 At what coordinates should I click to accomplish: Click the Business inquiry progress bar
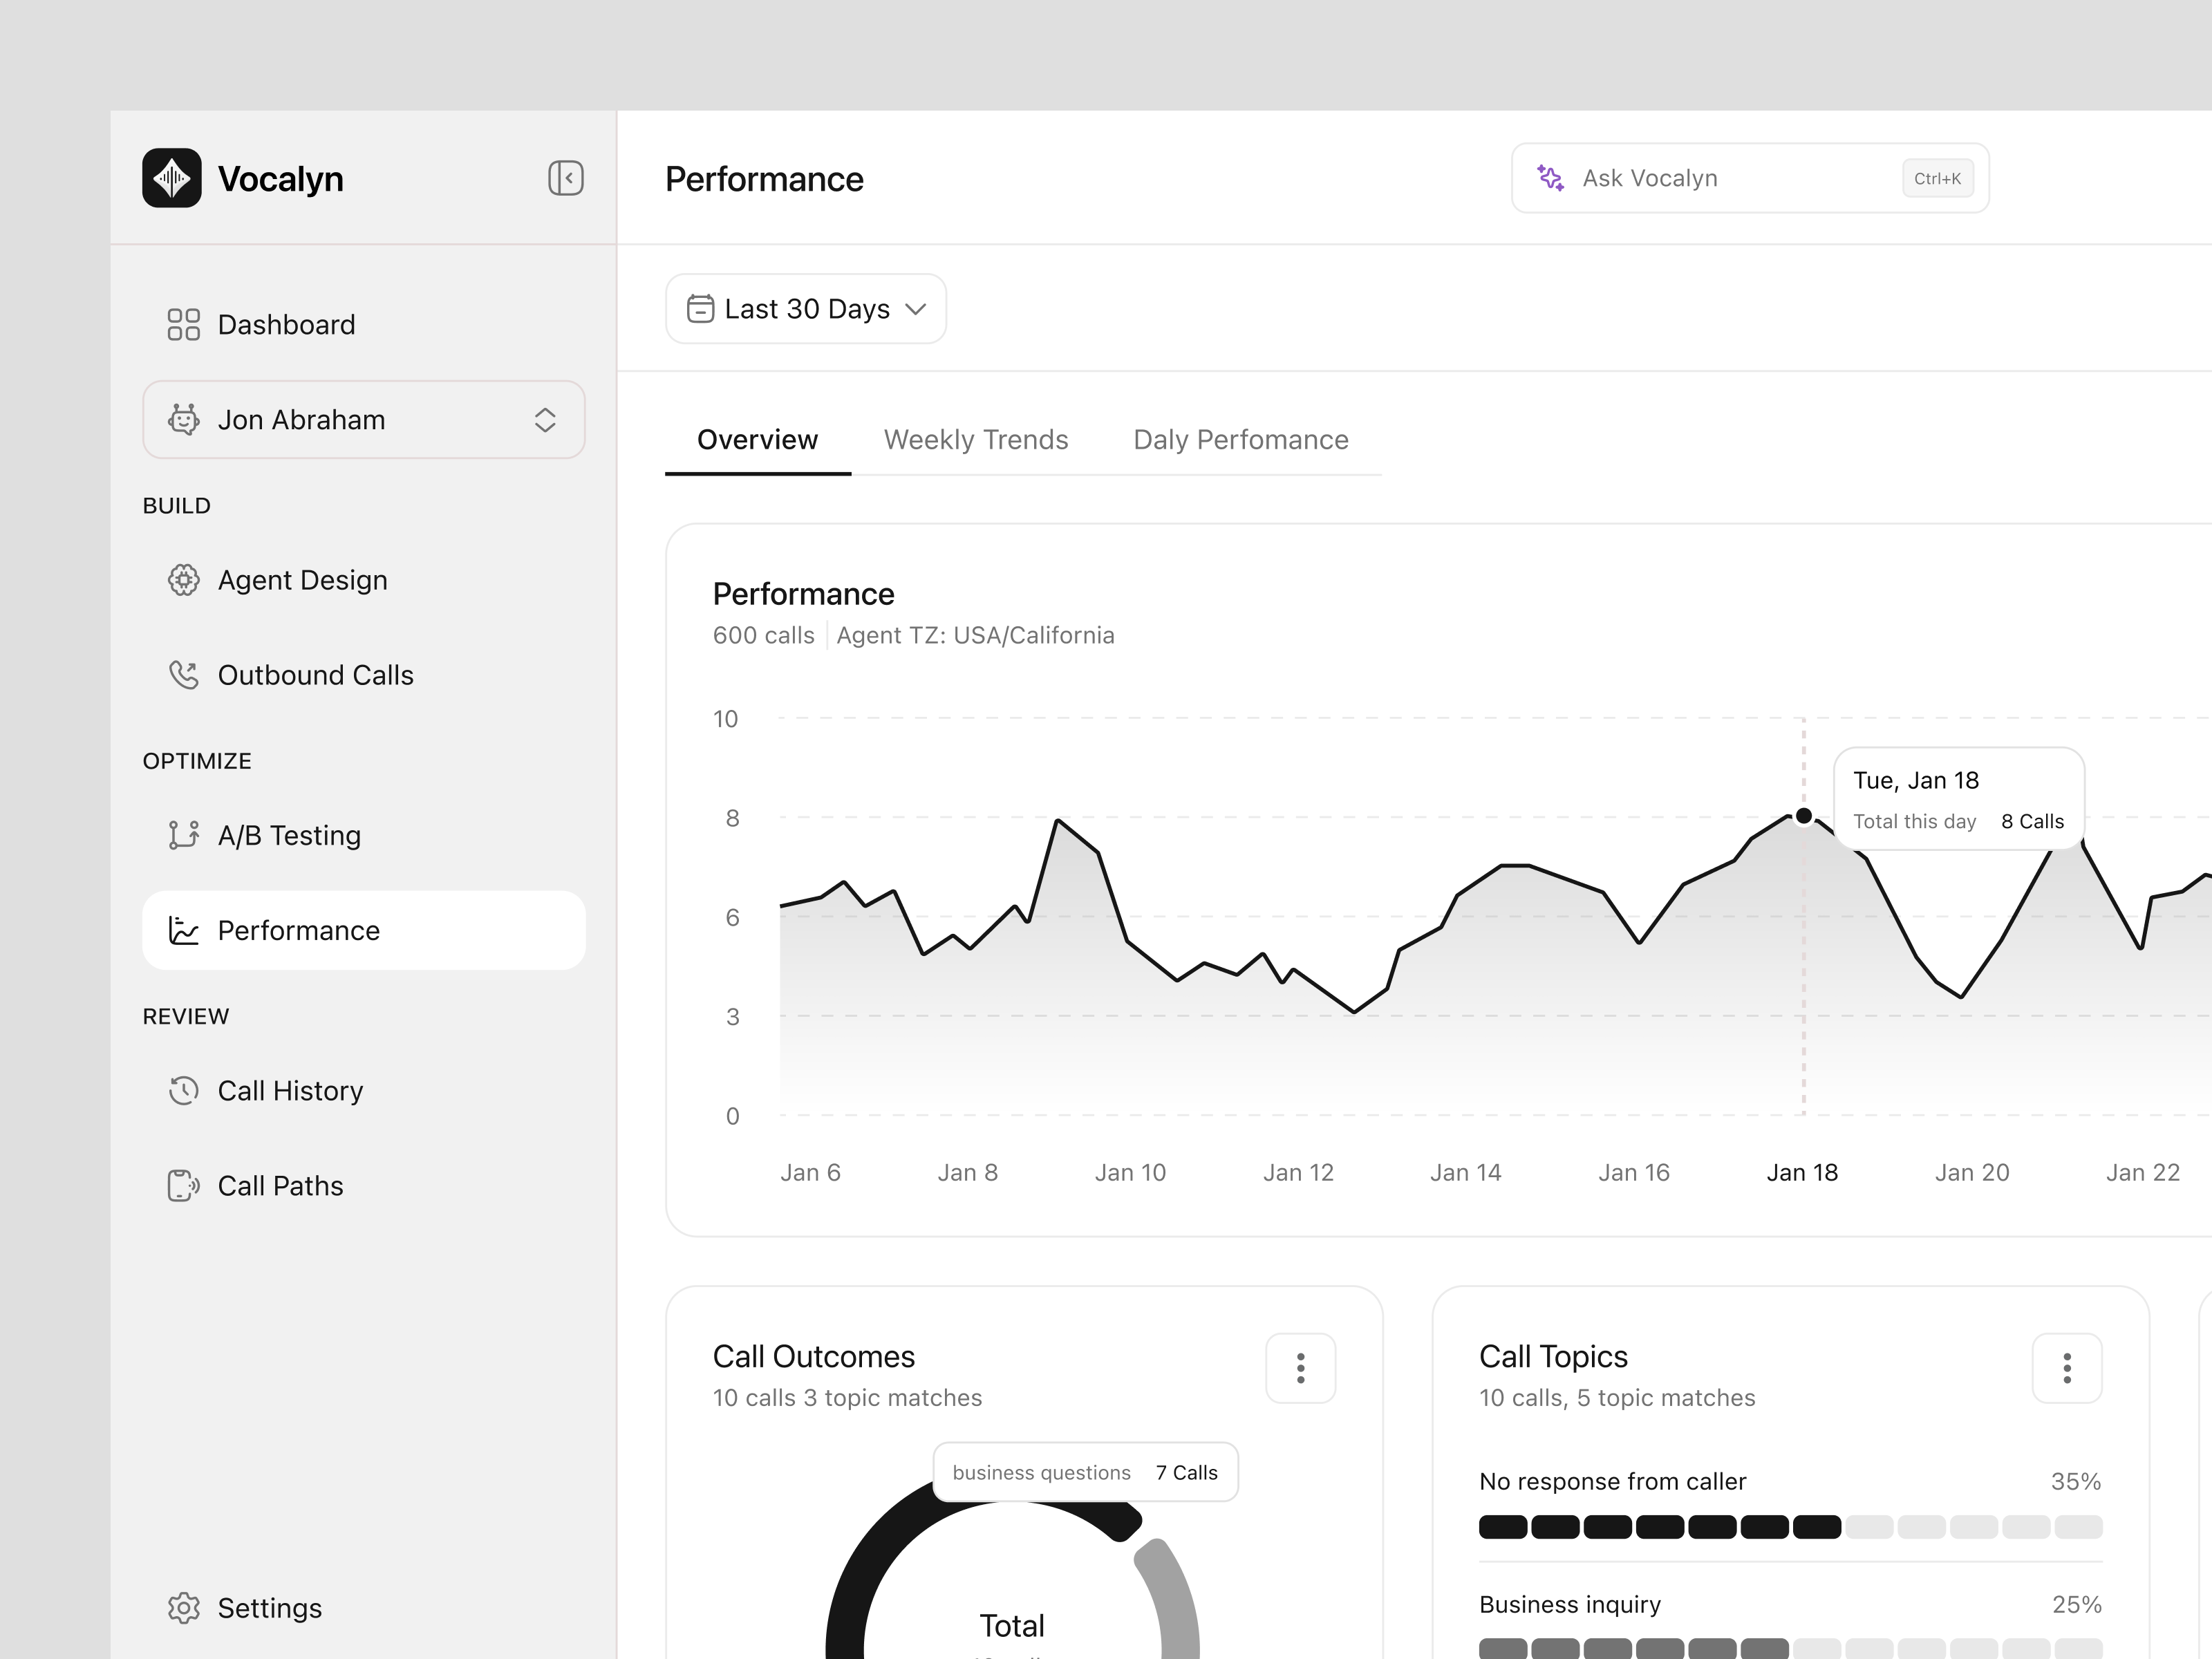(1790, 1648)
